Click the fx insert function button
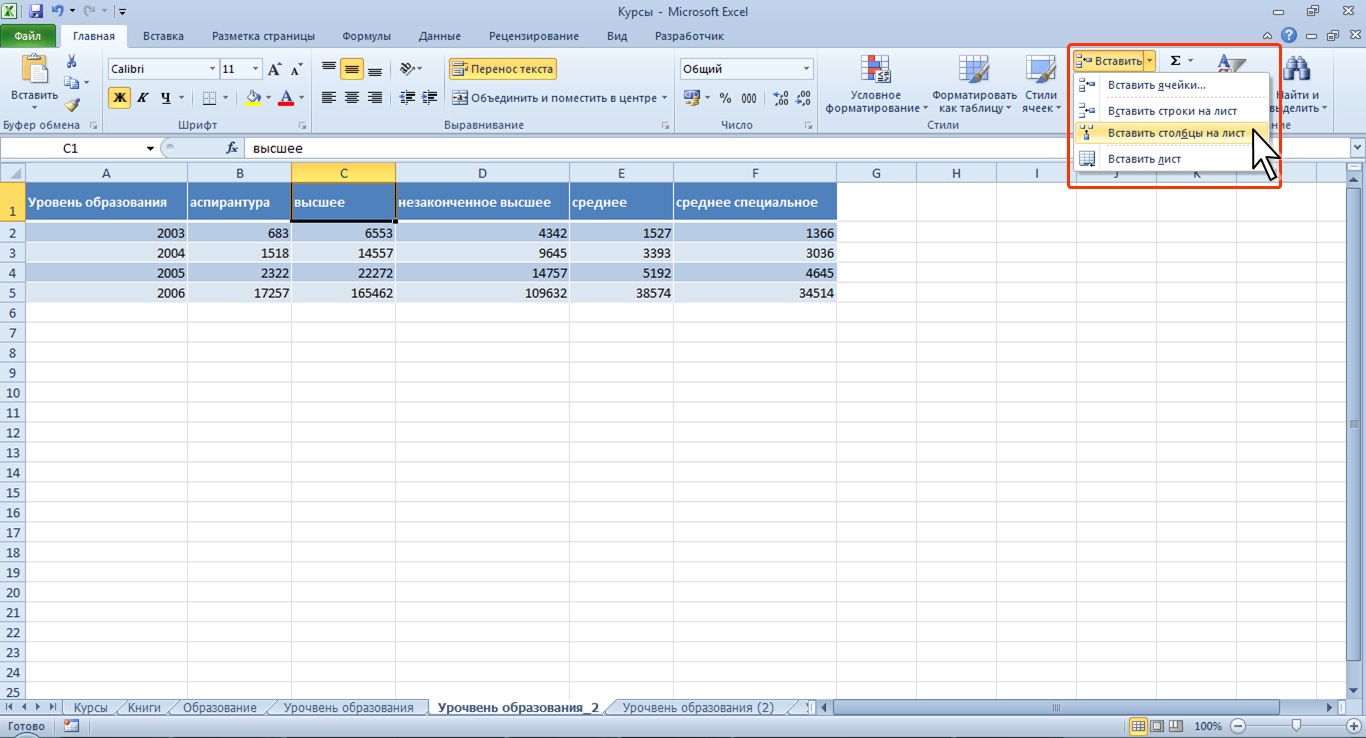 click(232, 148)
